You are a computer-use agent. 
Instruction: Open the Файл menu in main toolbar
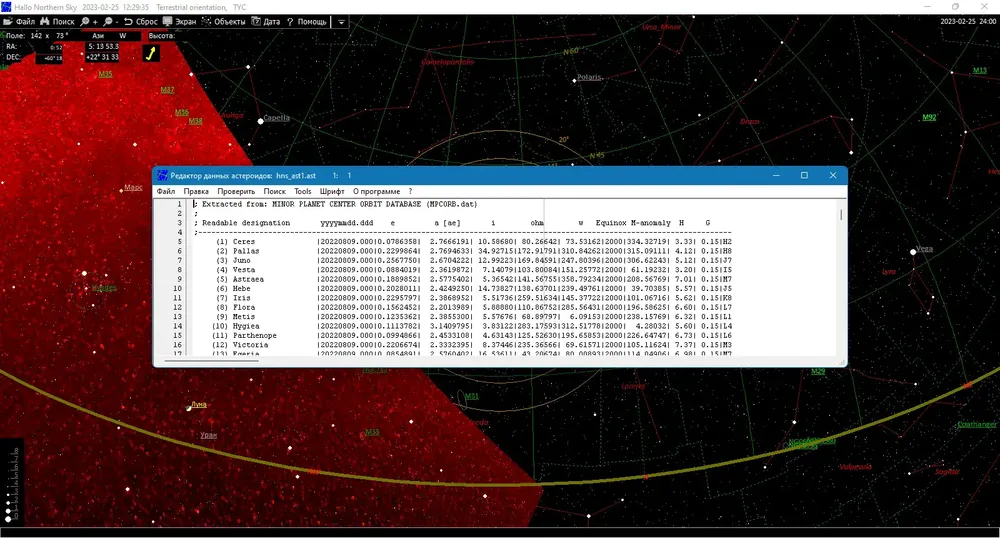[18, 22]
